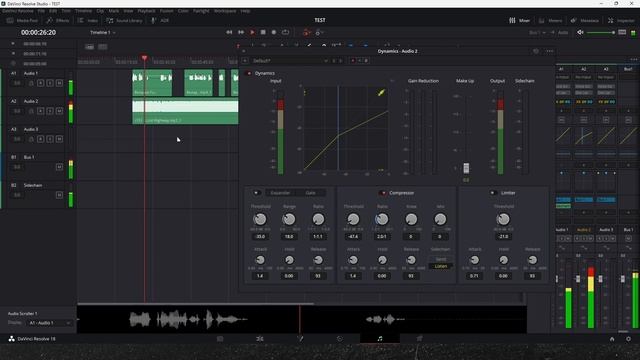Open mixer options menu three dots

point(633,60)
